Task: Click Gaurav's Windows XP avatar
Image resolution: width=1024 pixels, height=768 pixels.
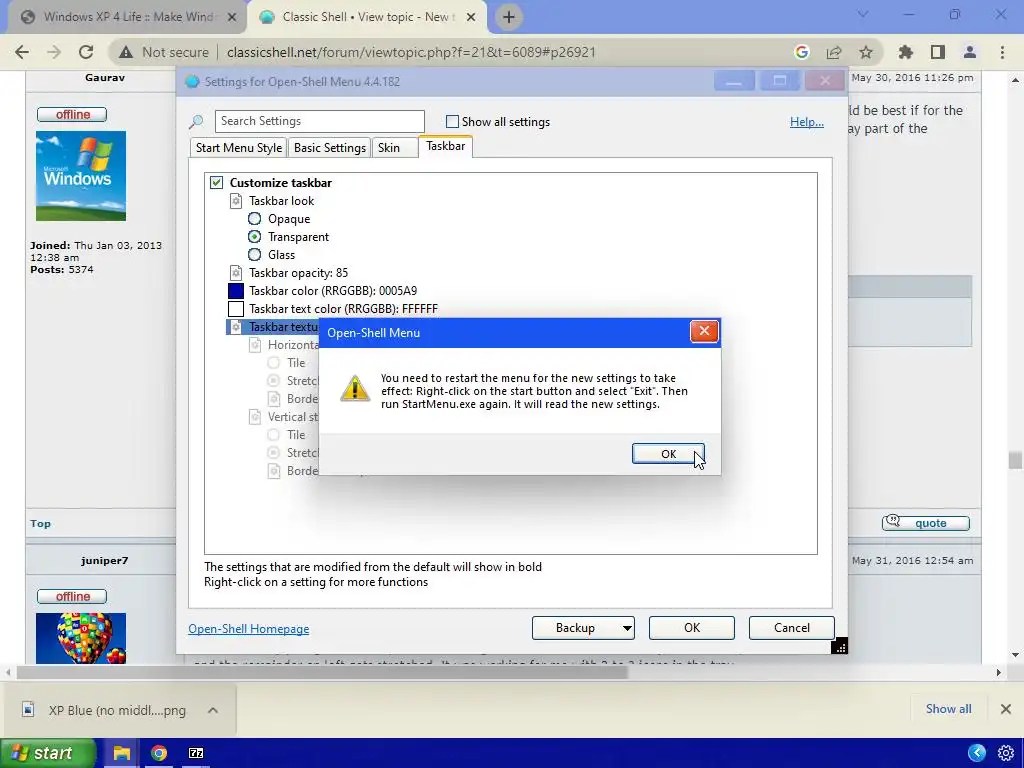Action: [x=81, y=176]
